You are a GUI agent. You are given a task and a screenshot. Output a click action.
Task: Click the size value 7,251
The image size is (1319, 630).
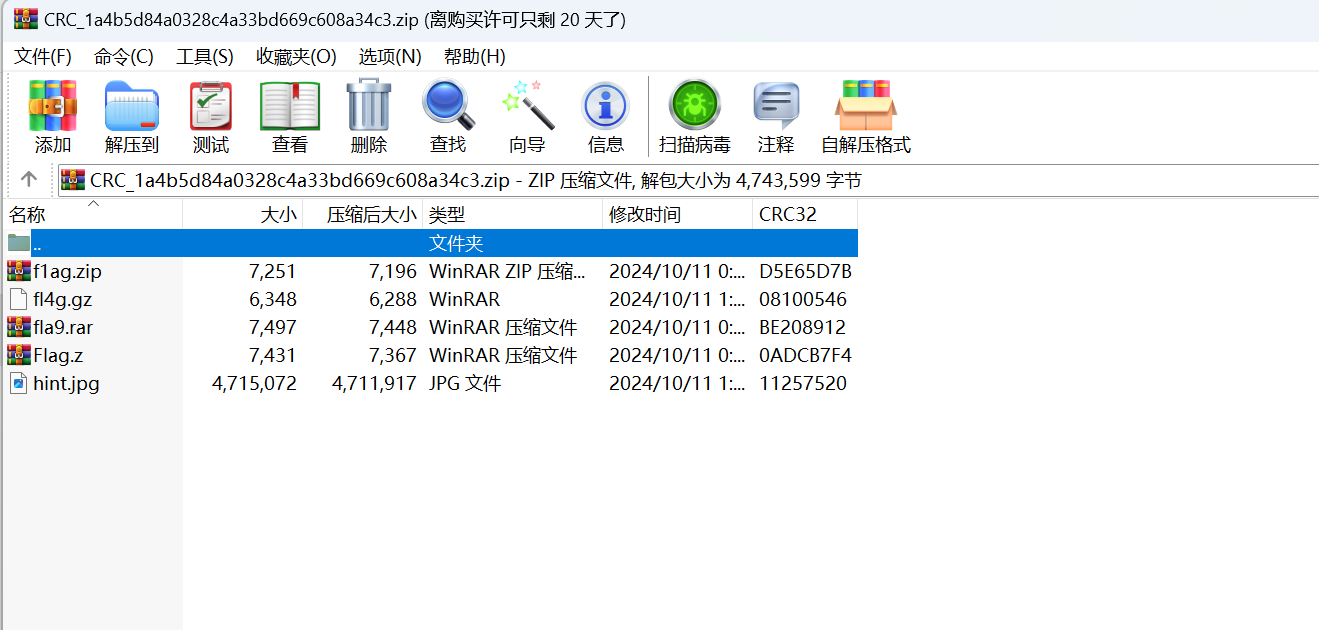coord(273,271)
